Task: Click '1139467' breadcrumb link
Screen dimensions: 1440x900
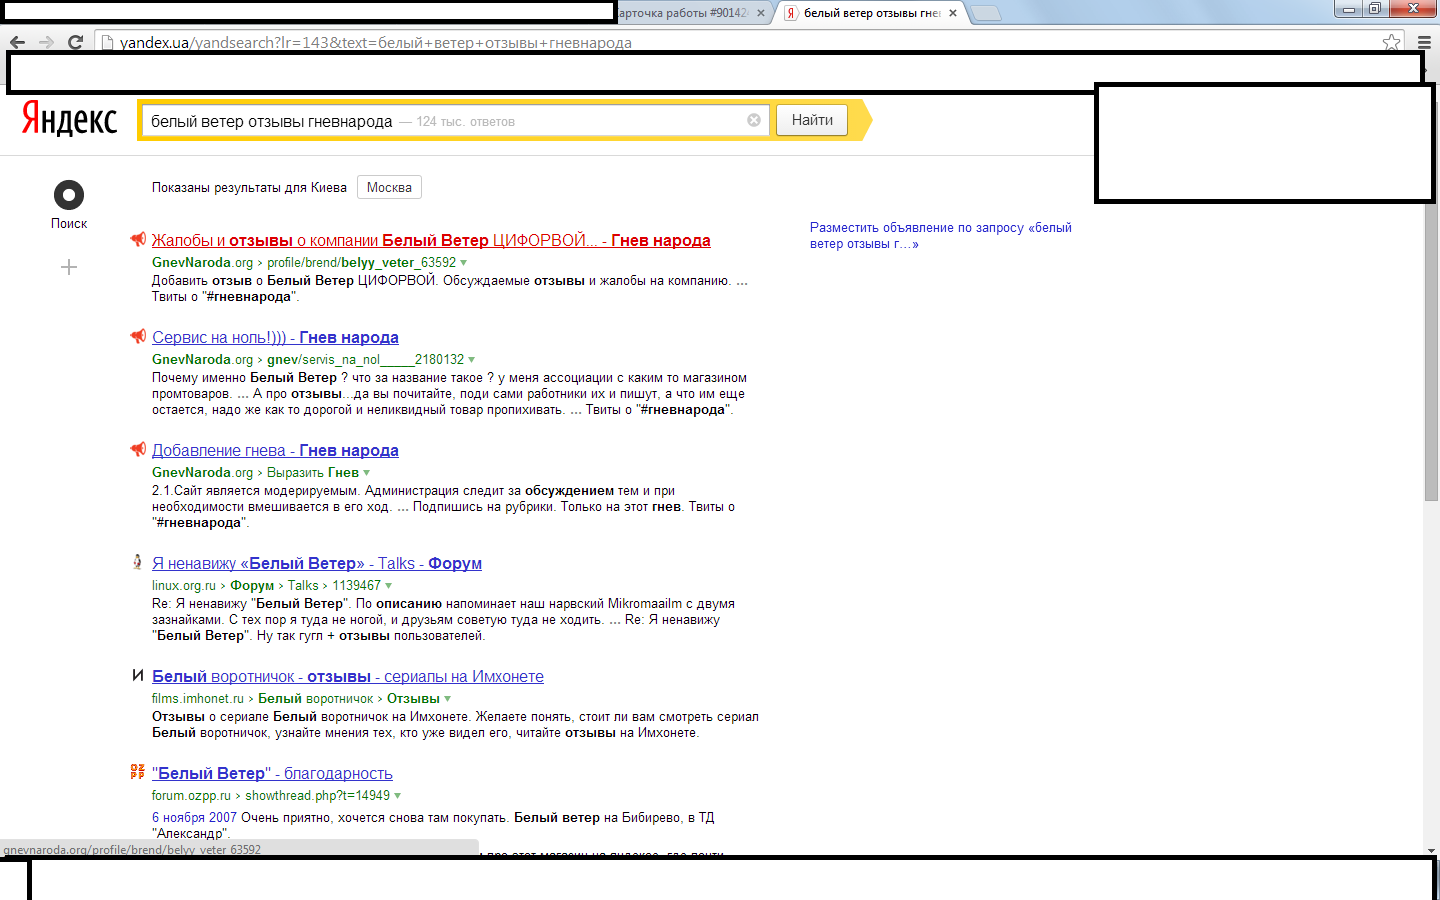Action: click(357, 585)
